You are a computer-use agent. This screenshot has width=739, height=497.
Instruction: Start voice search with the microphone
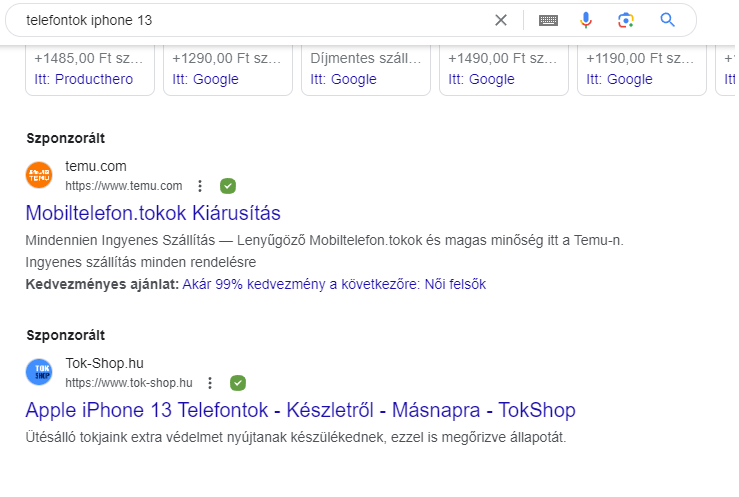click(x=586, y=20)
